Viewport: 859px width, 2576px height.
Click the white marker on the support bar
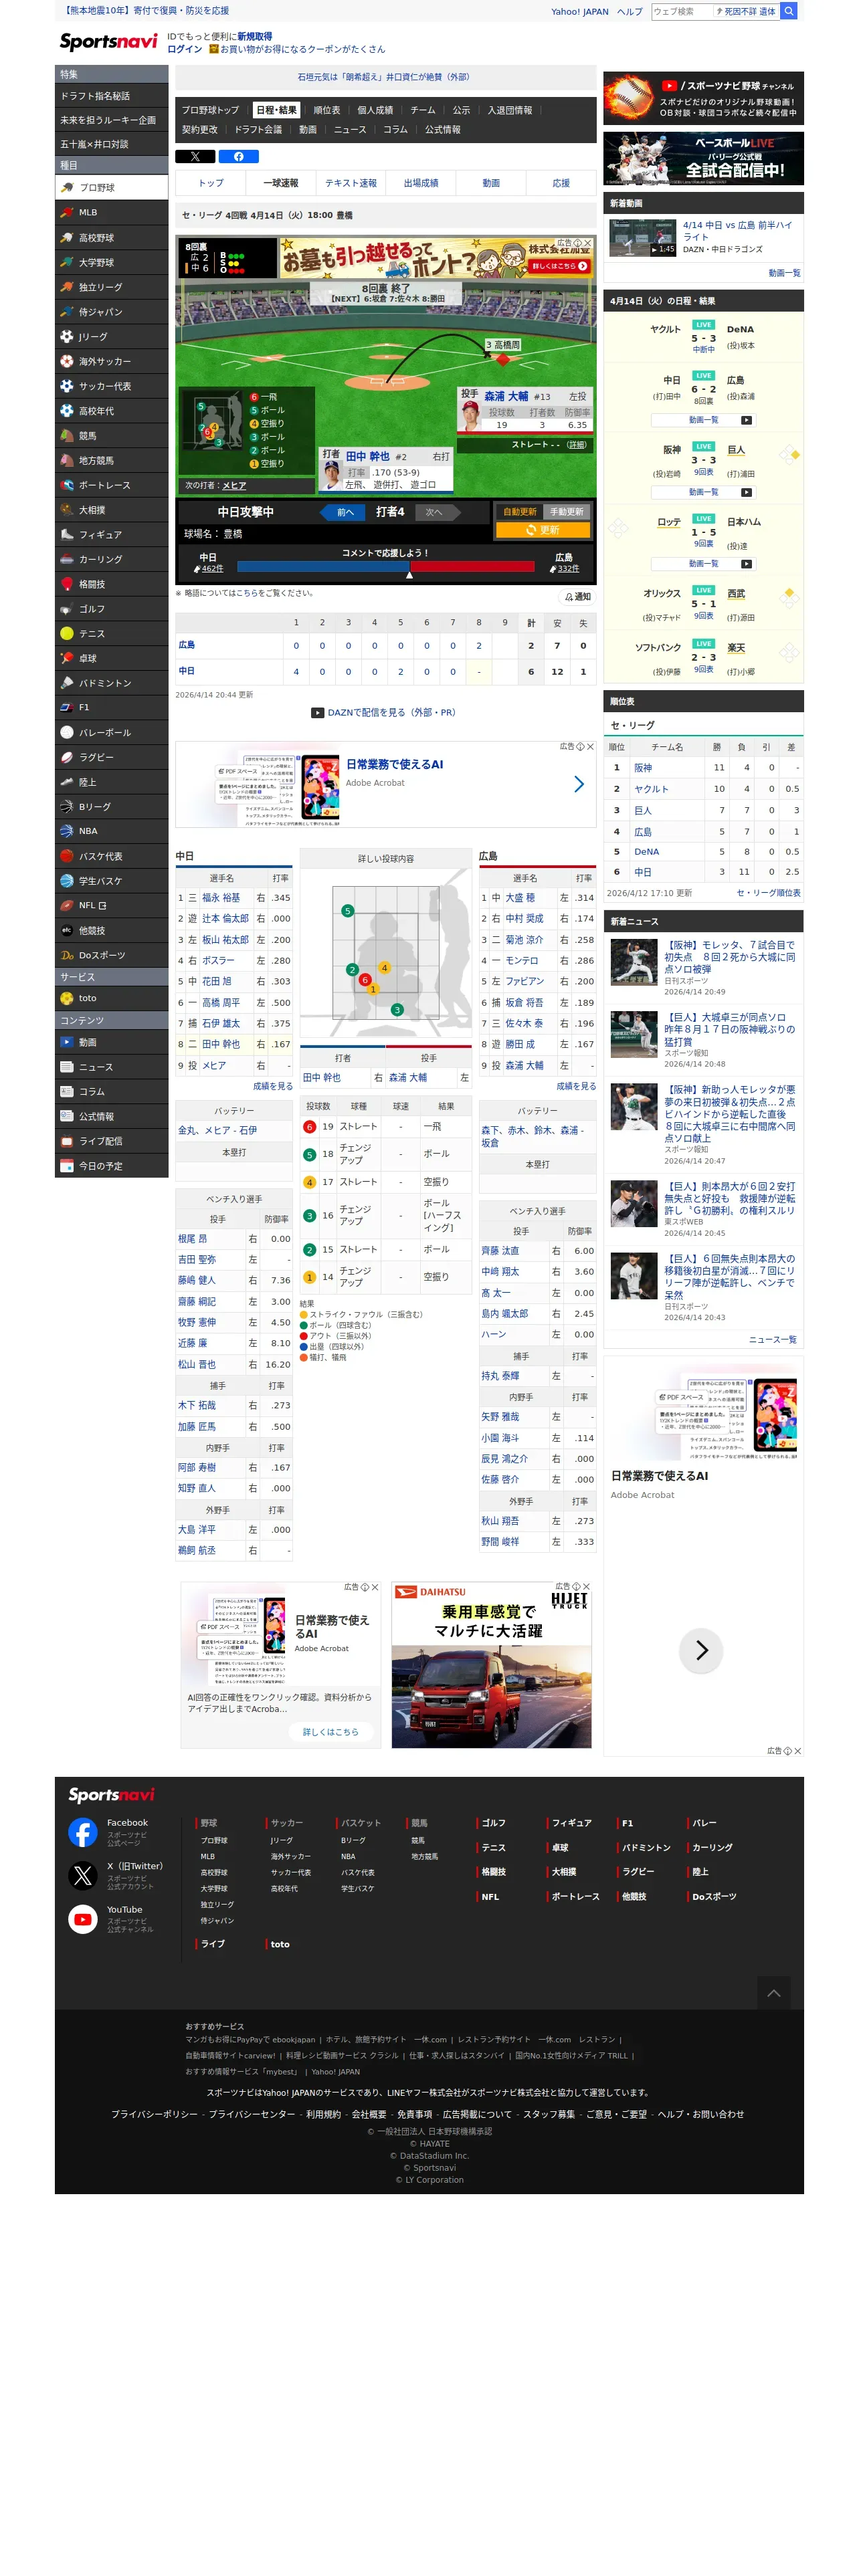click(x=409, y=574)
